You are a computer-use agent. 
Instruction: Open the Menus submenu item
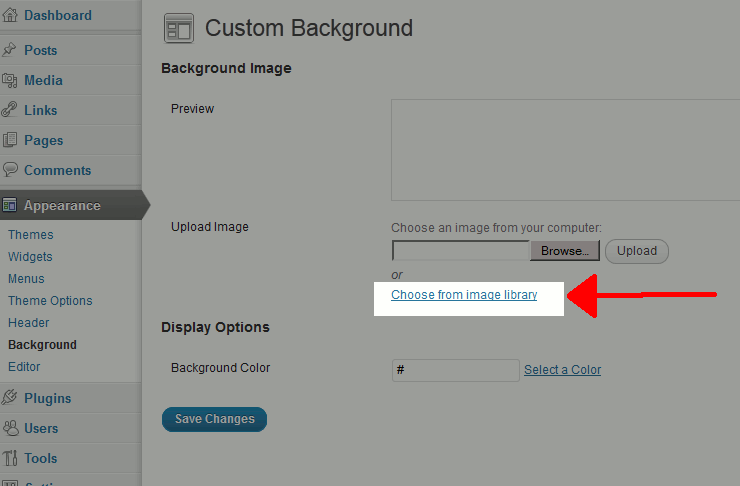pos(26,278)
